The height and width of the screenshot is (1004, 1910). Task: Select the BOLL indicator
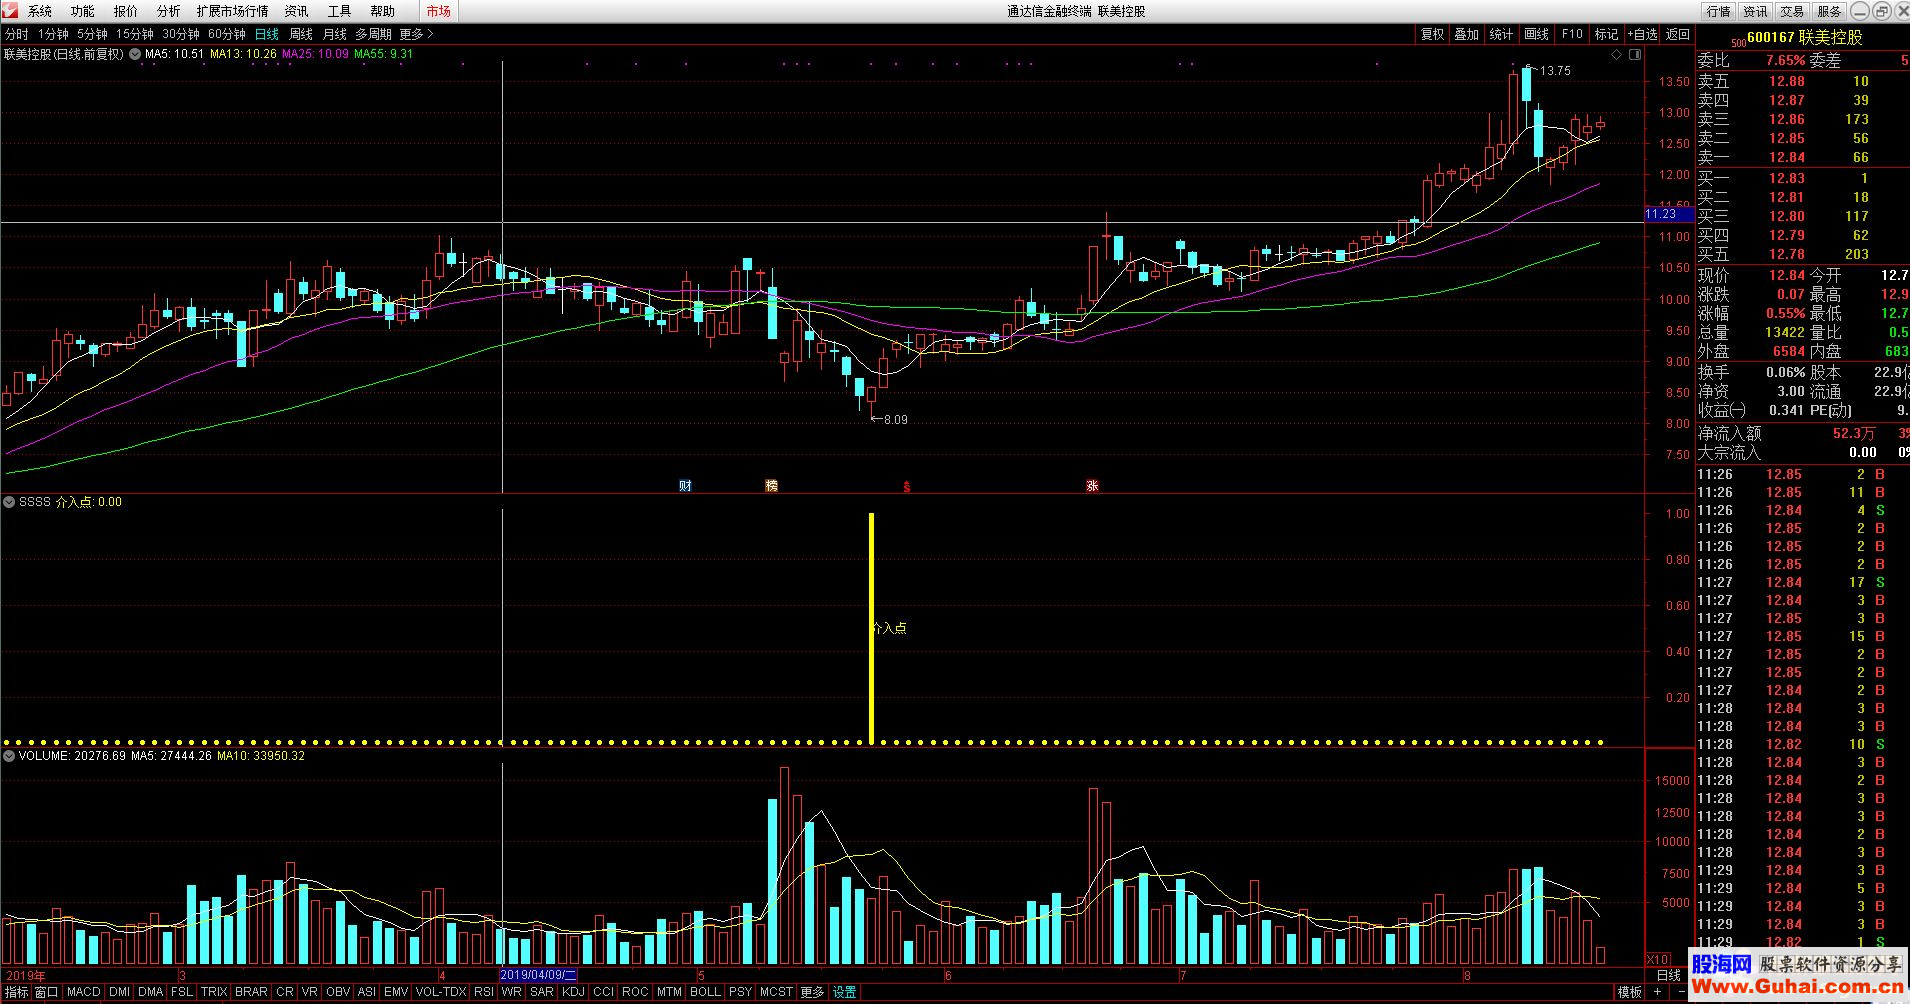tap(705, 992)
